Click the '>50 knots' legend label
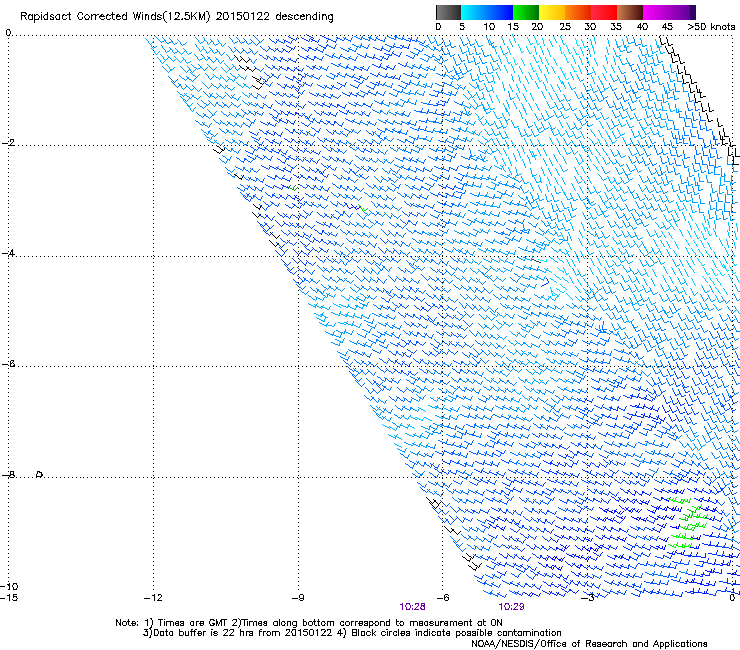 pos(711,27)
